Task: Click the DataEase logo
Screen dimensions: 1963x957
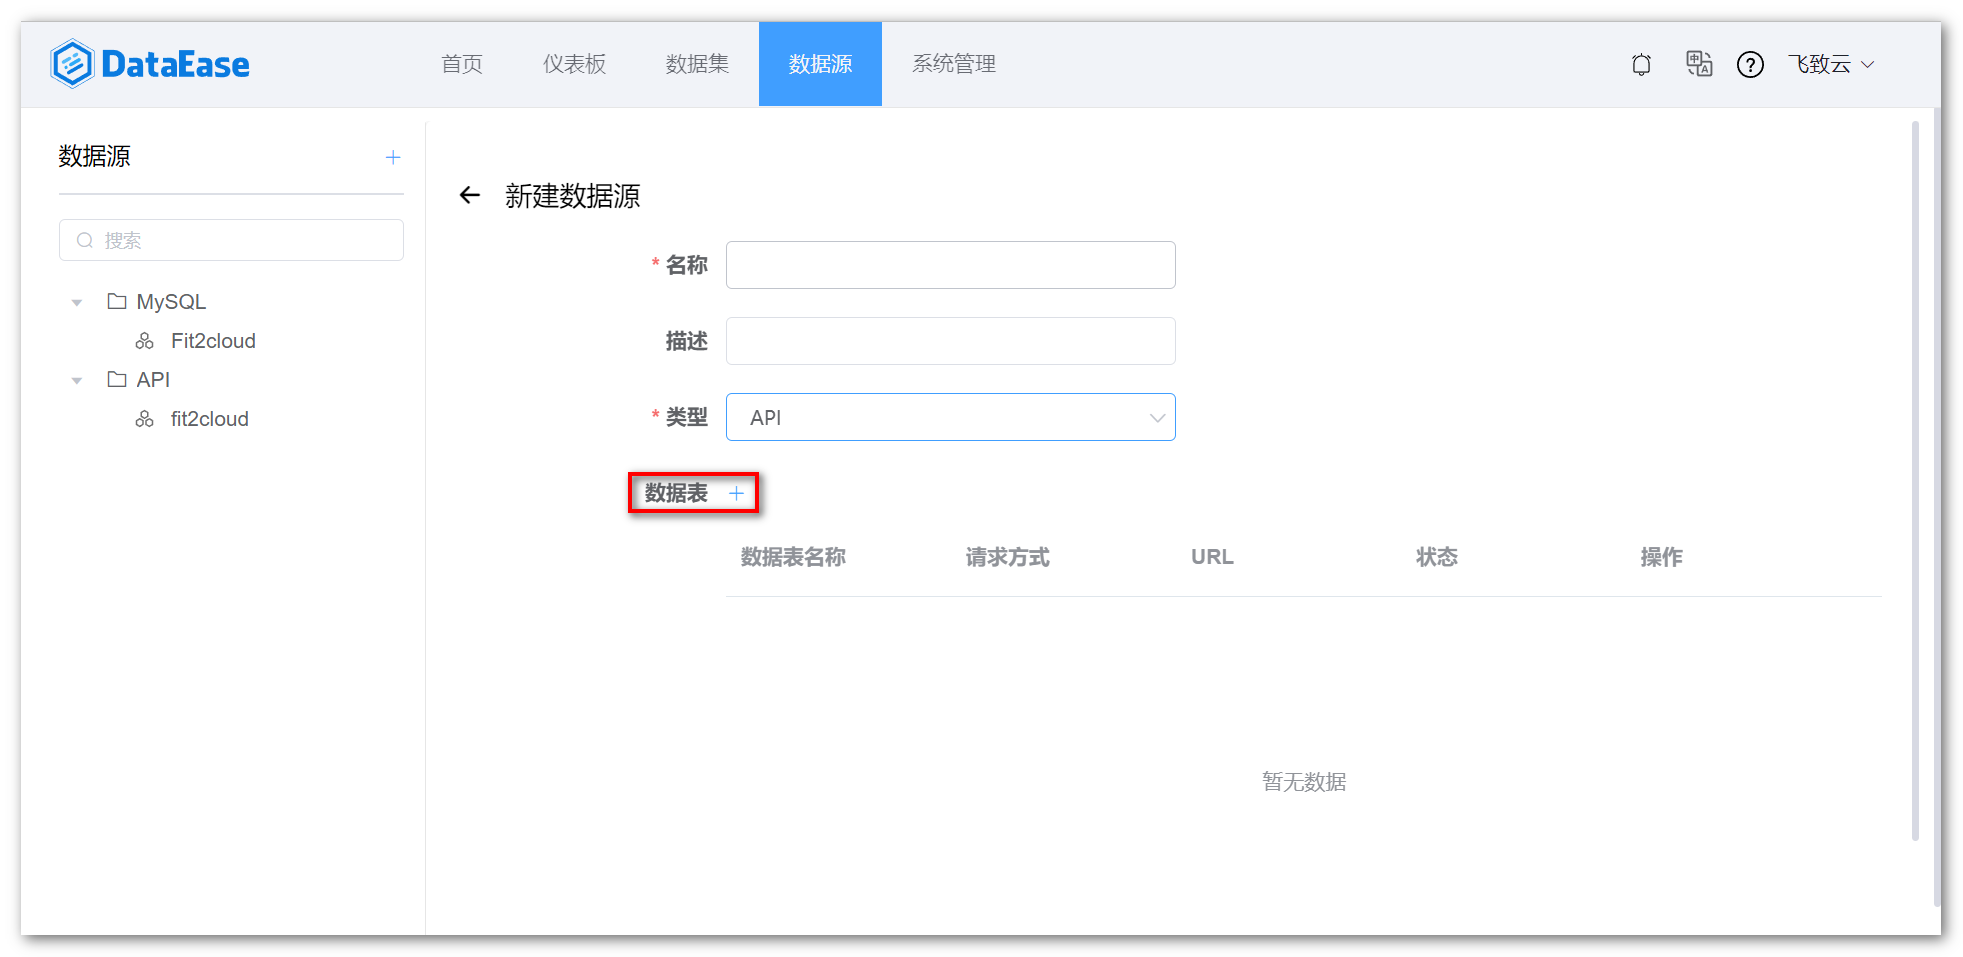Action: [x=148, y=63]
